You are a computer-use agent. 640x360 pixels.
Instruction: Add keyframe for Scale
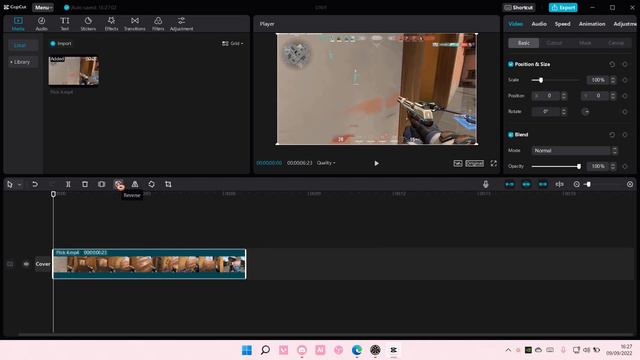point(625,80)
